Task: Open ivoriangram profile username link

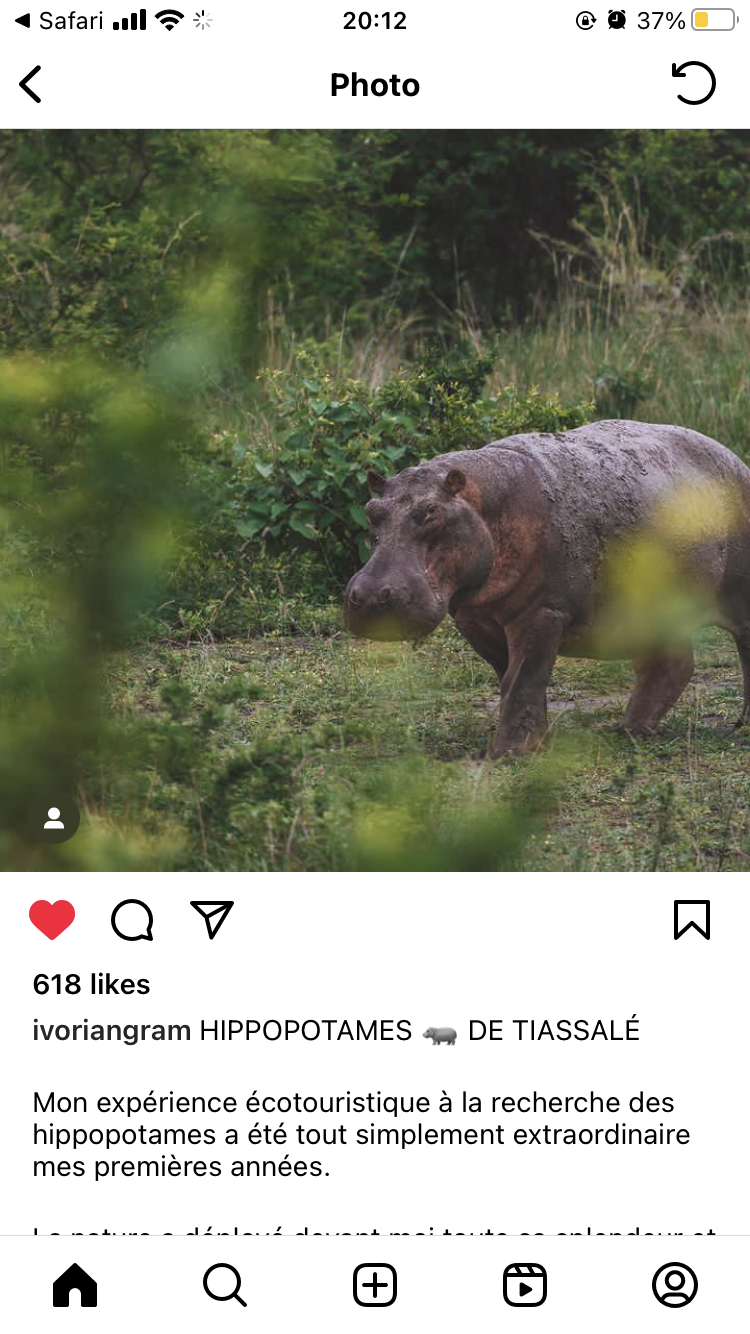Action: [112, 1031]
